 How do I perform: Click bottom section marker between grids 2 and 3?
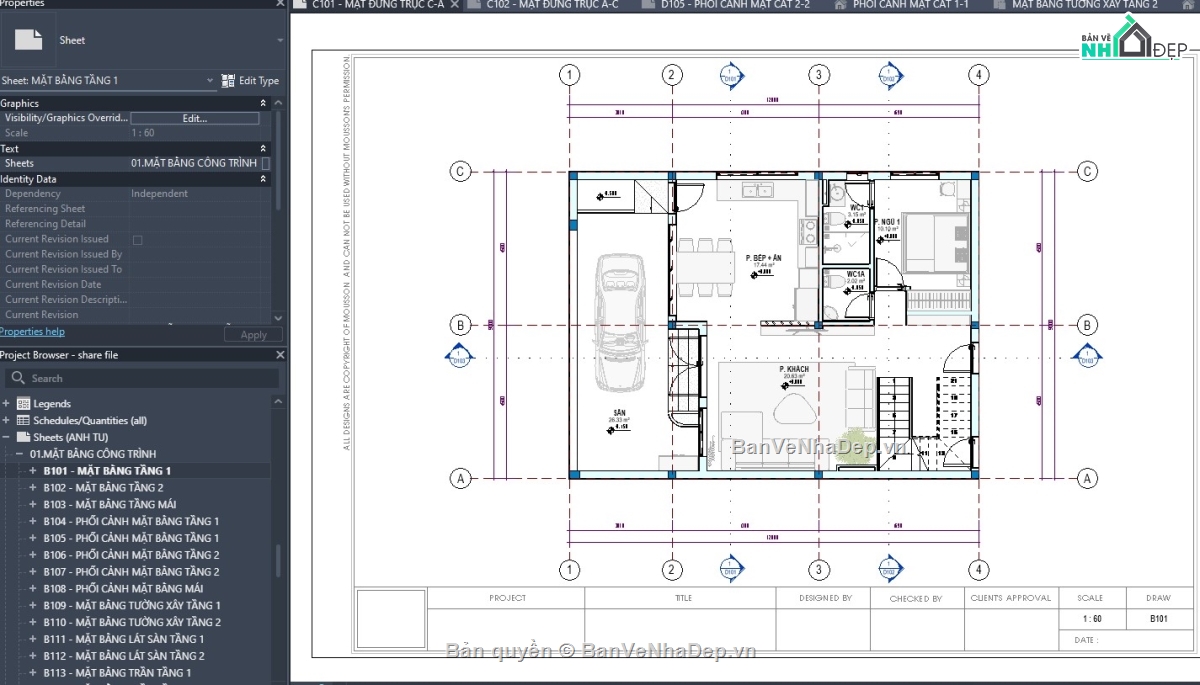click(732, 569)
